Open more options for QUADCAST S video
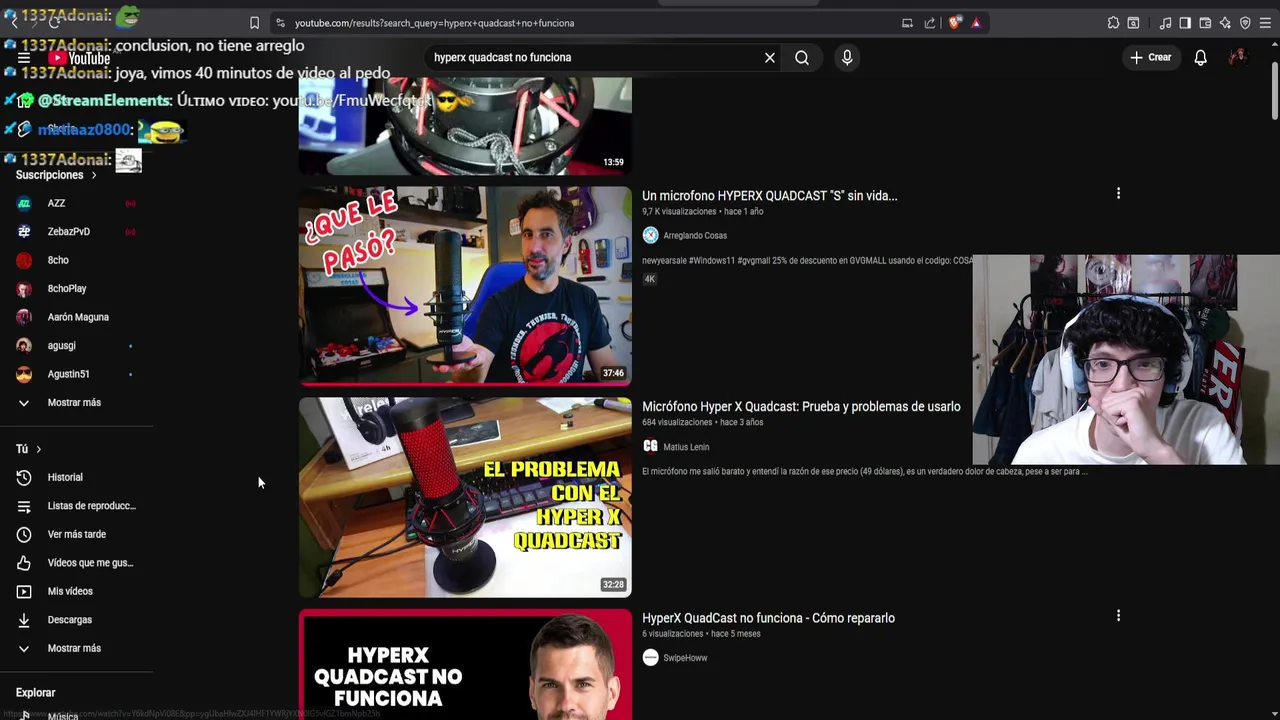Viewport: 1280px width, 720px height. 1118,193
